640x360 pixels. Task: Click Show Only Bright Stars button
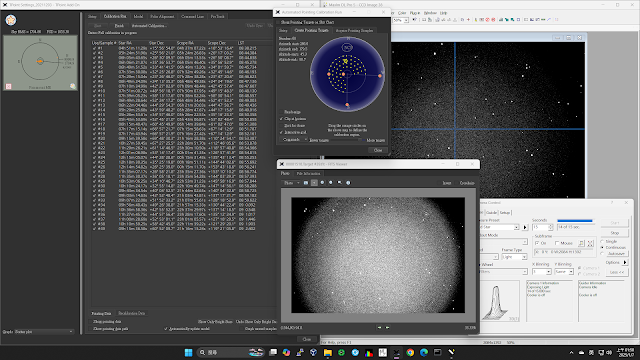click(x=215, y=322)
